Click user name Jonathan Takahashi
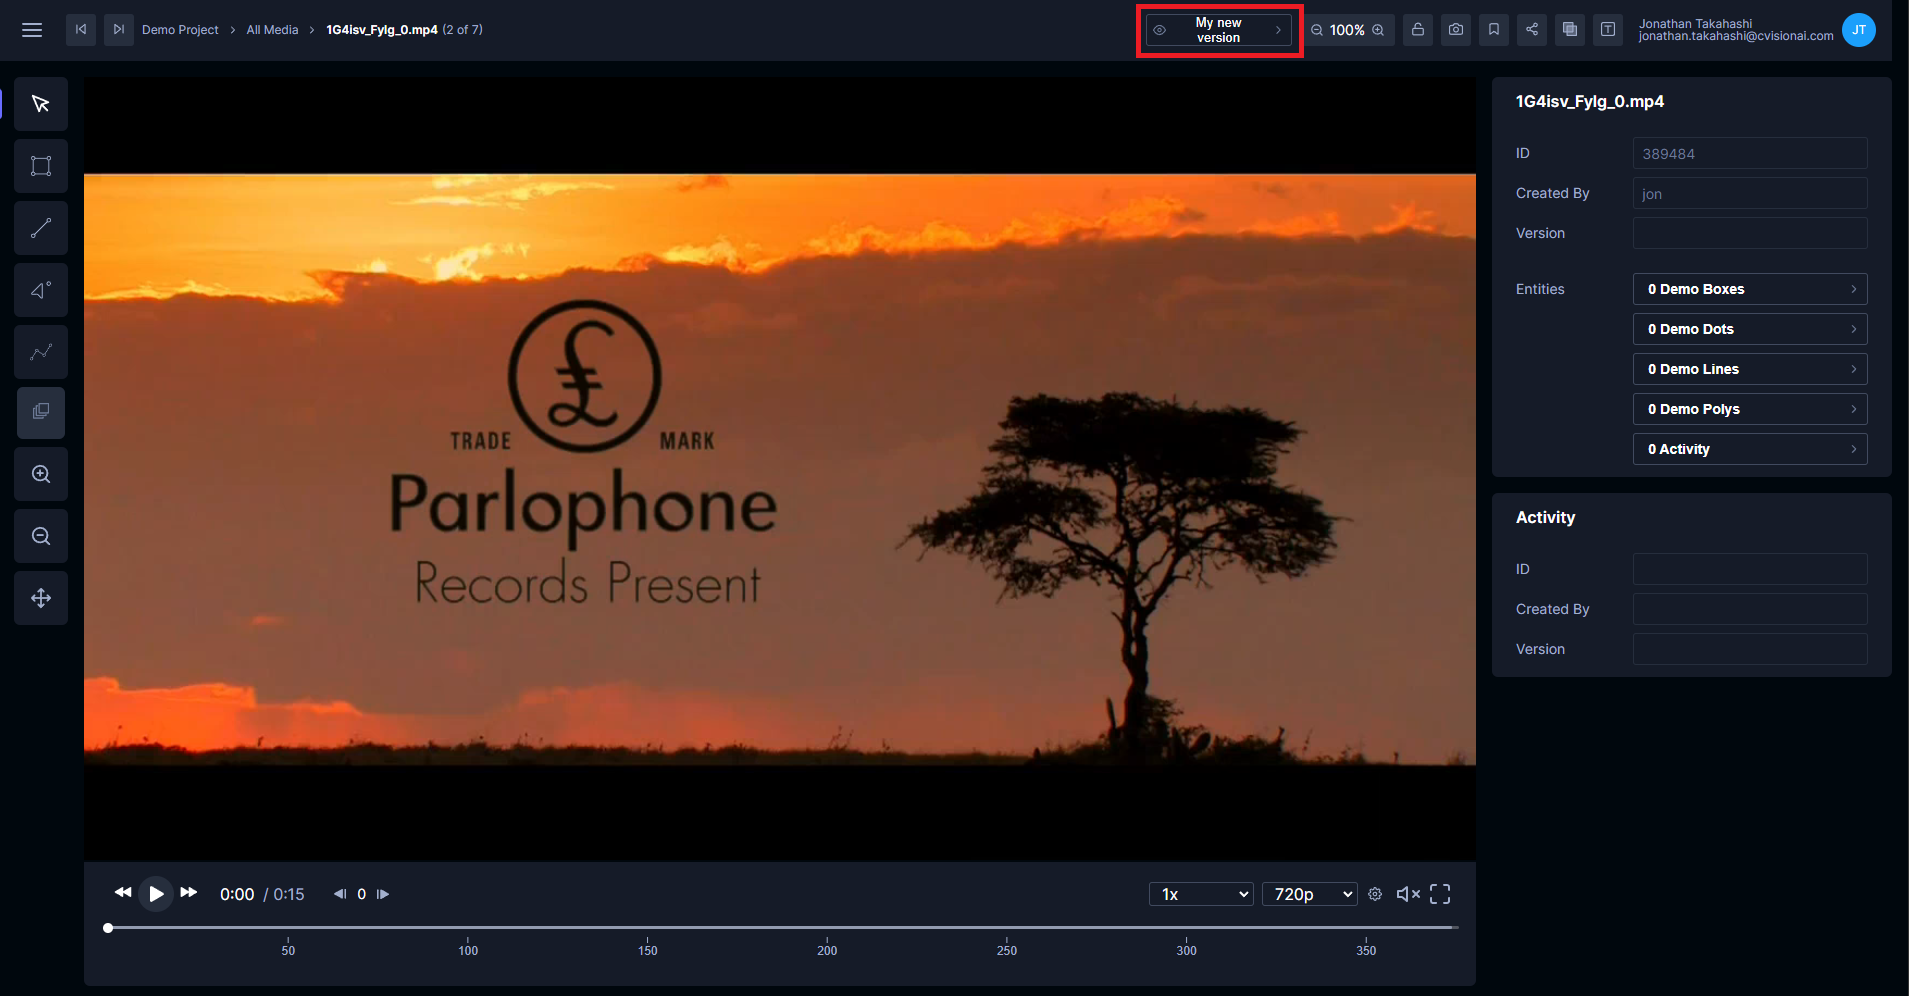1909x996 pixels. tap(1695, 23)
